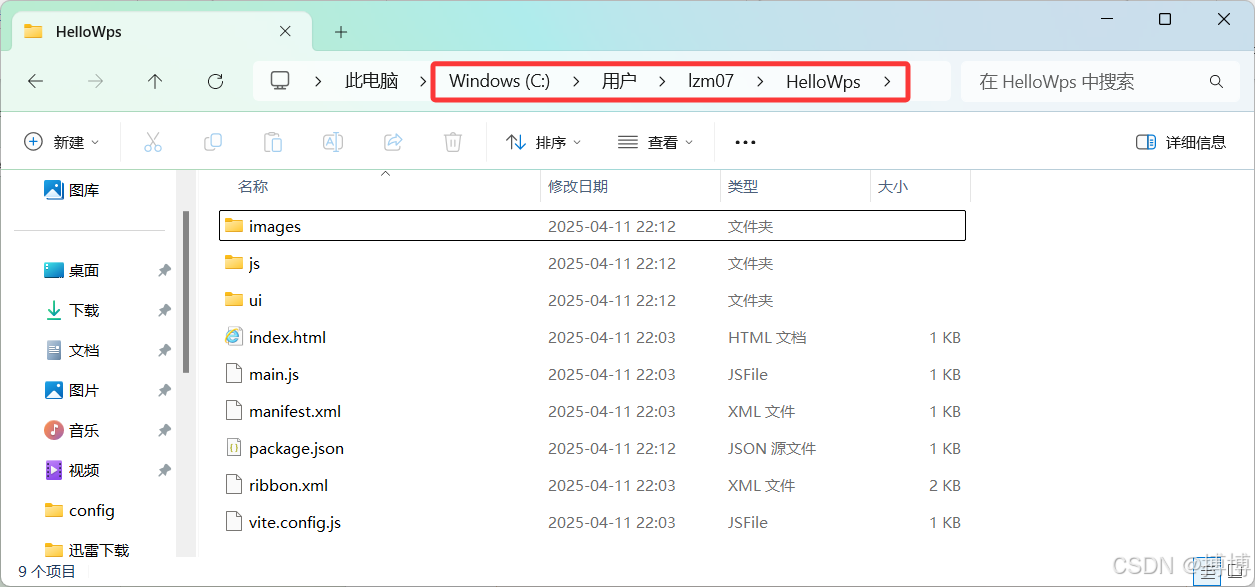Click the index.html file icon
This screenshot has width=1255, height=587.
coord(234,337)
